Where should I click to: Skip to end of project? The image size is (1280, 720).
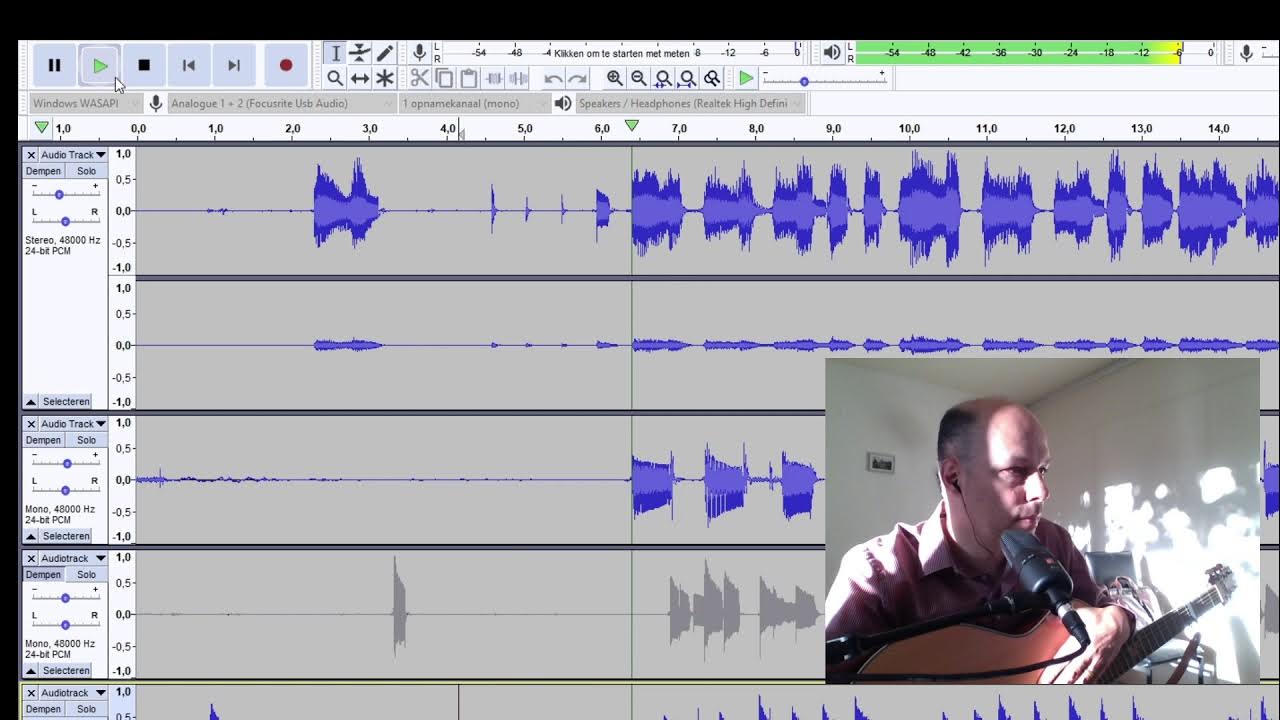click(234, 65)
